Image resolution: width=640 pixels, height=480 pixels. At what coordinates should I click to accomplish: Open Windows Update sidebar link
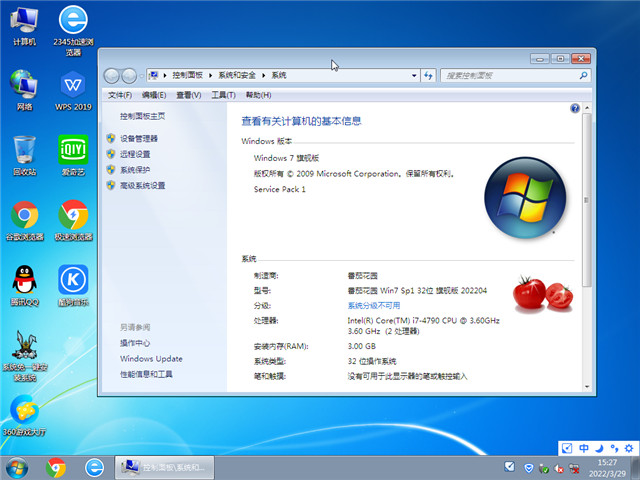[151, 359]
